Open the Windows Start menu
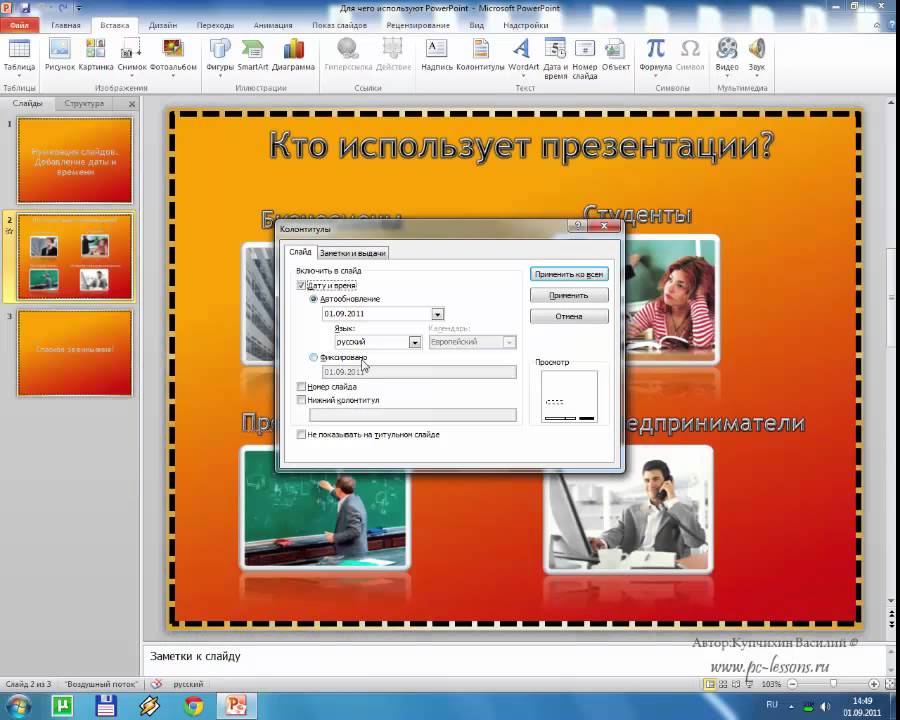 click(18, 705)
